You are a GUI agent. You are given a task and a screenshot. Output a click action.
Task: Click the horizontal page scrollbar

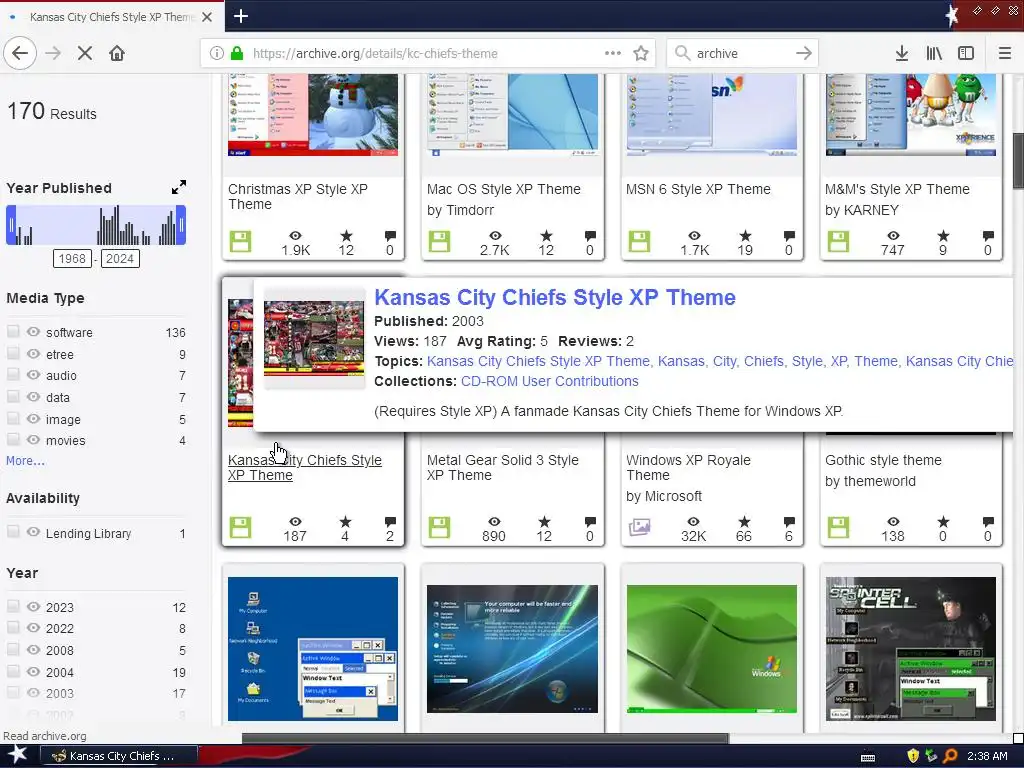click(x=485, y=738)
